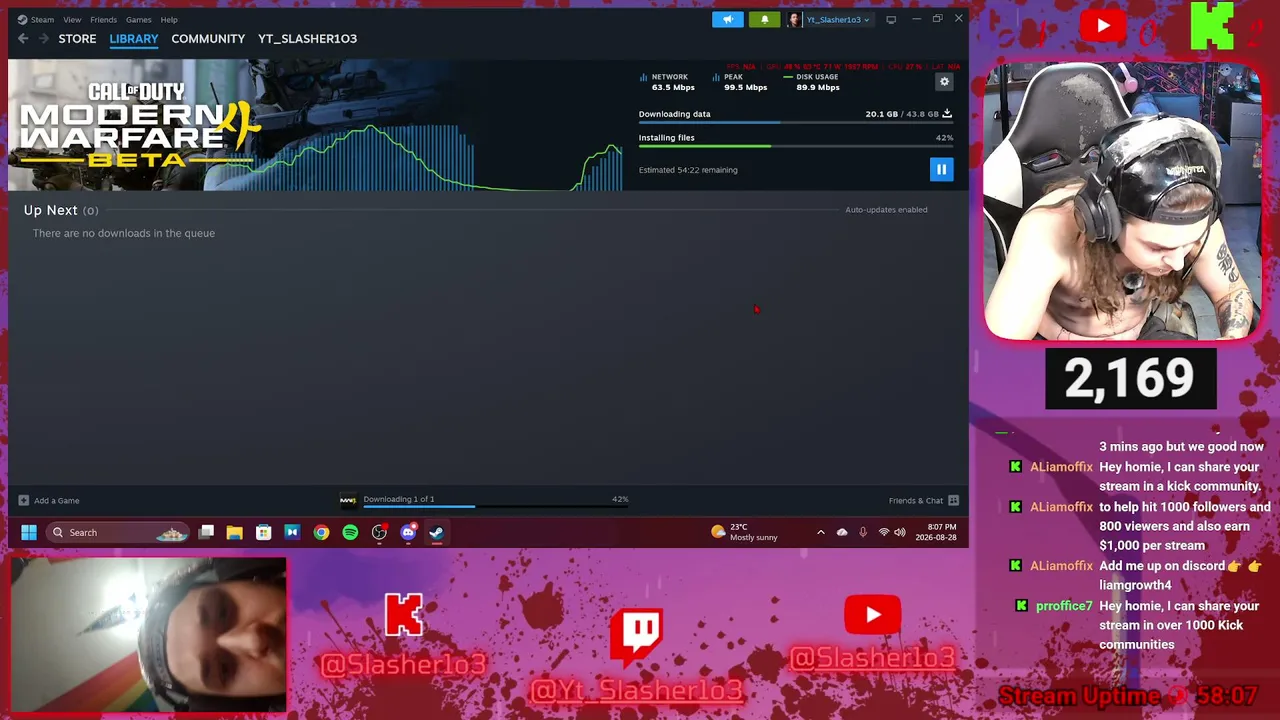
Task: Click the DISK USAGE 89.9 Mbps stat
Action: 812,82
